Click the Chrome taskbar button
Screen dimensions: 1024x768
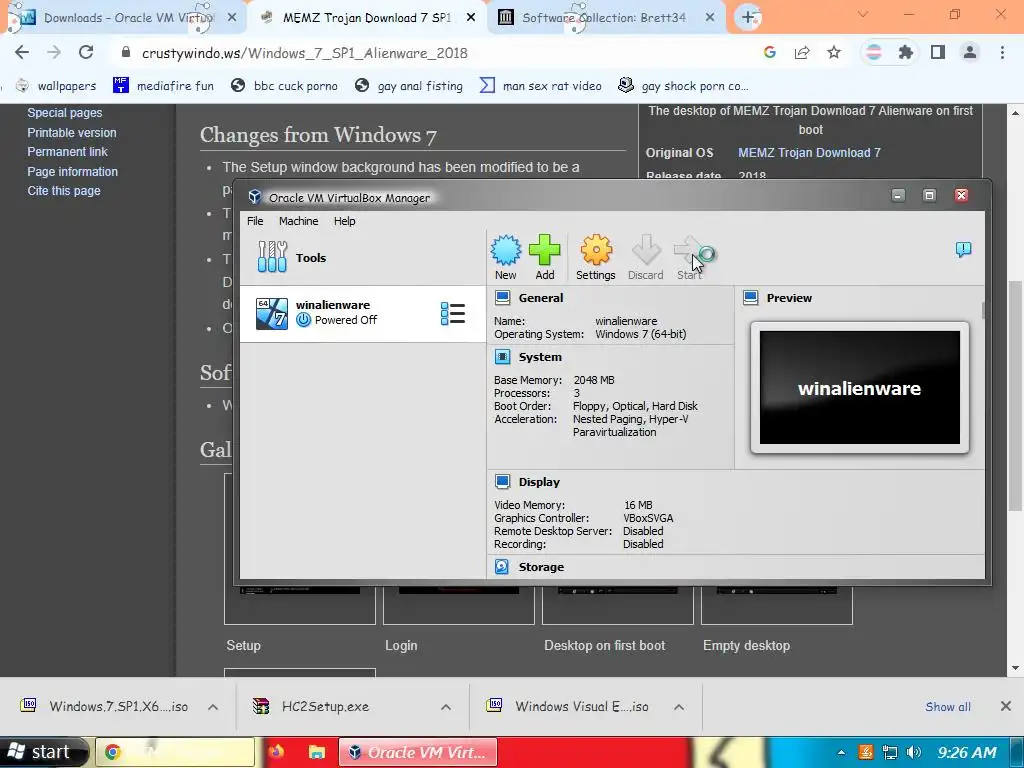[x=176, y=752]
